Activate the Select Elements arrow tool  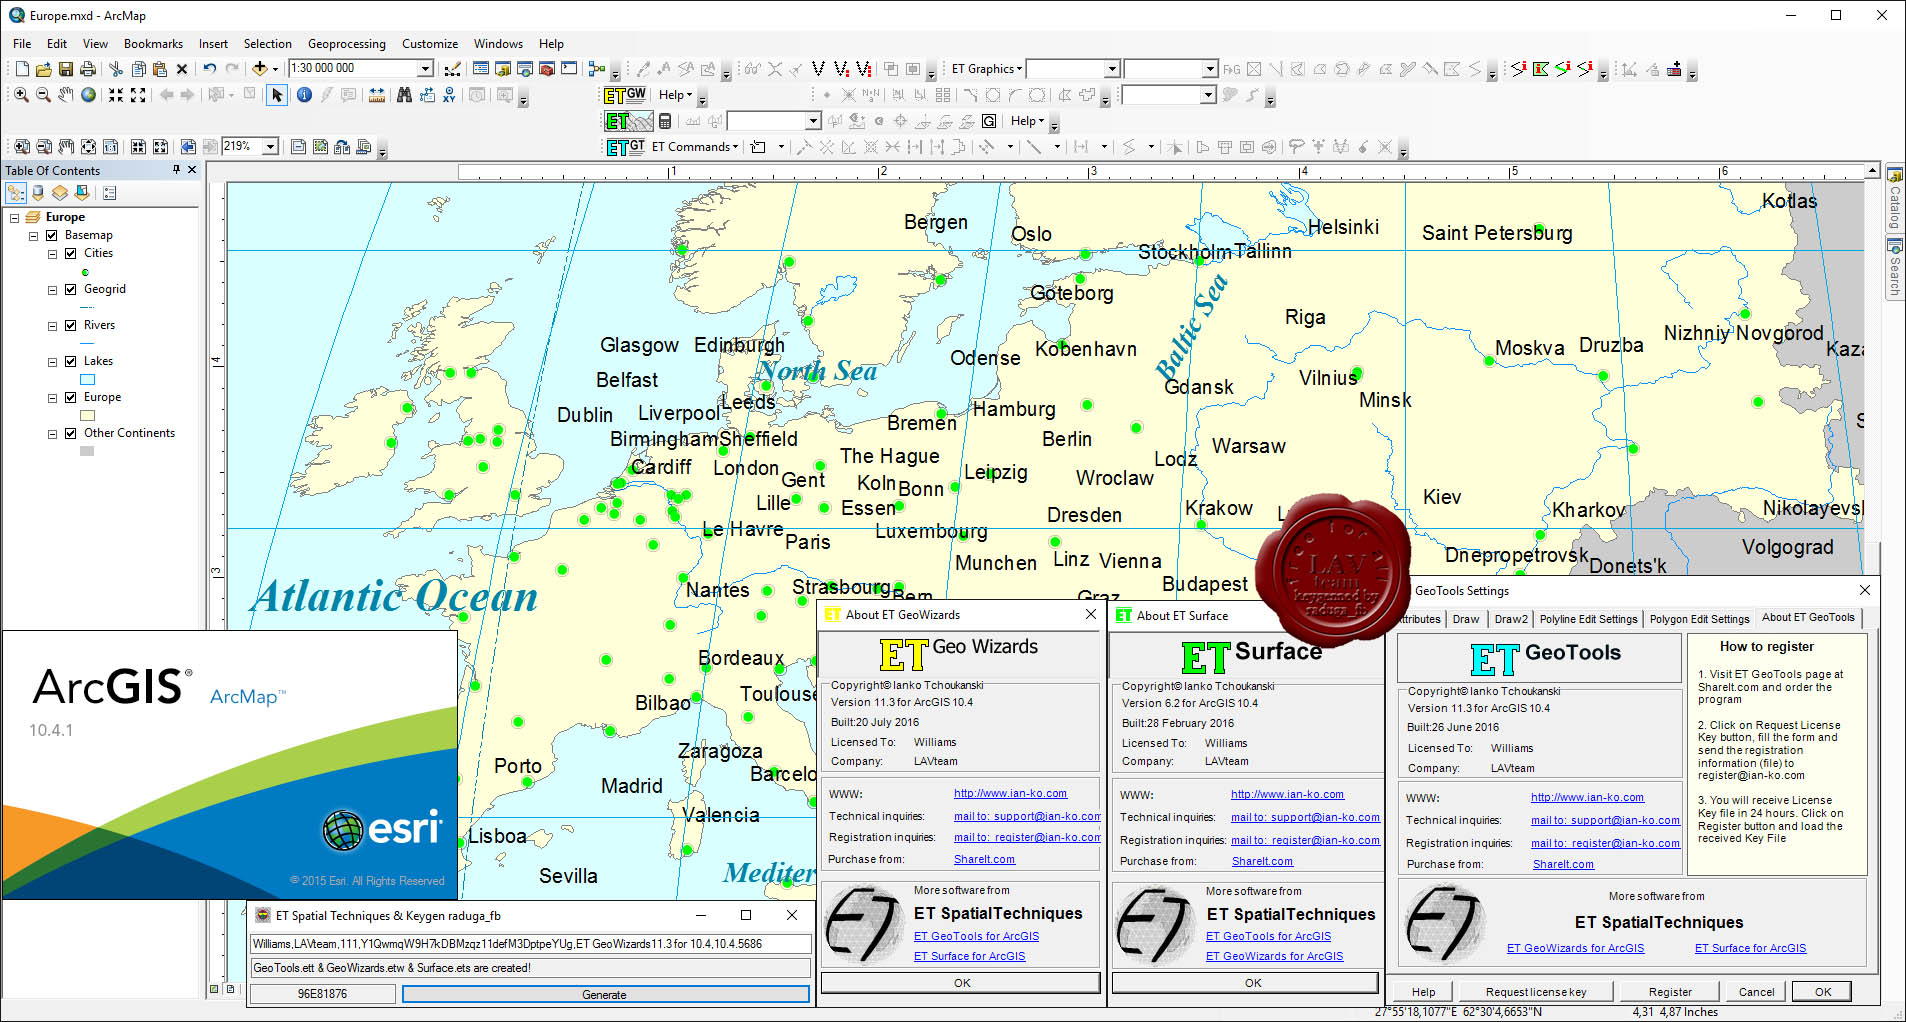click(277, 95)
